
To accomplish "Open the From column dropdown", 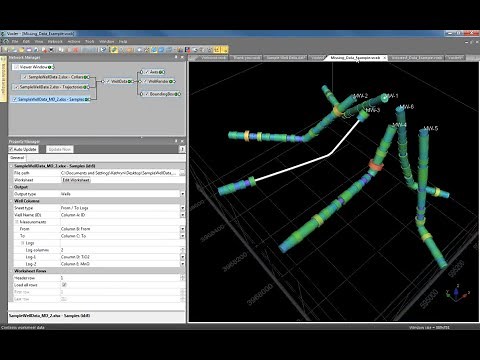I will (x=182, y=229).
